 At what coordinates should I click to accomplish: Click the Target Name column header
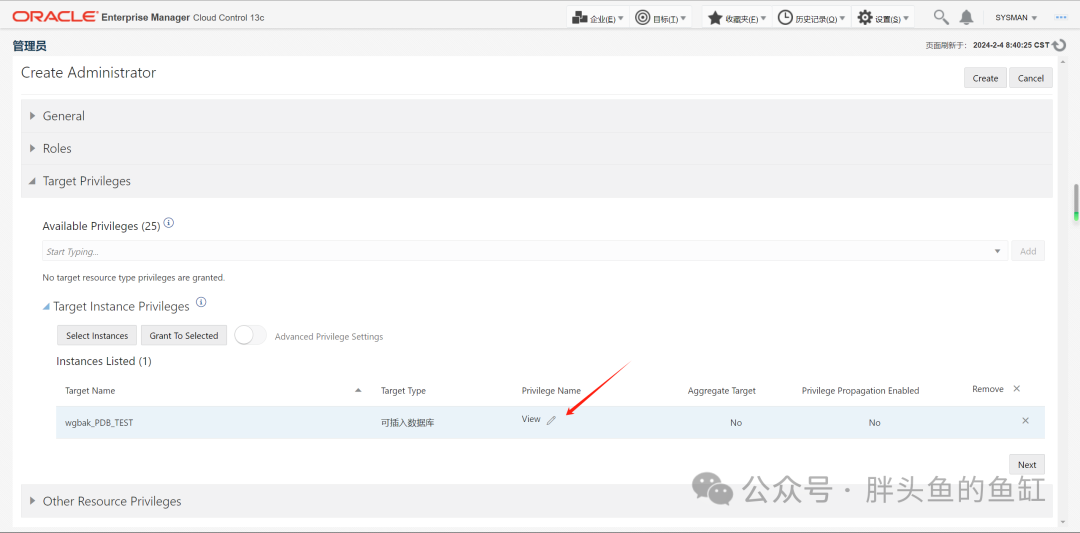point(90,390)
